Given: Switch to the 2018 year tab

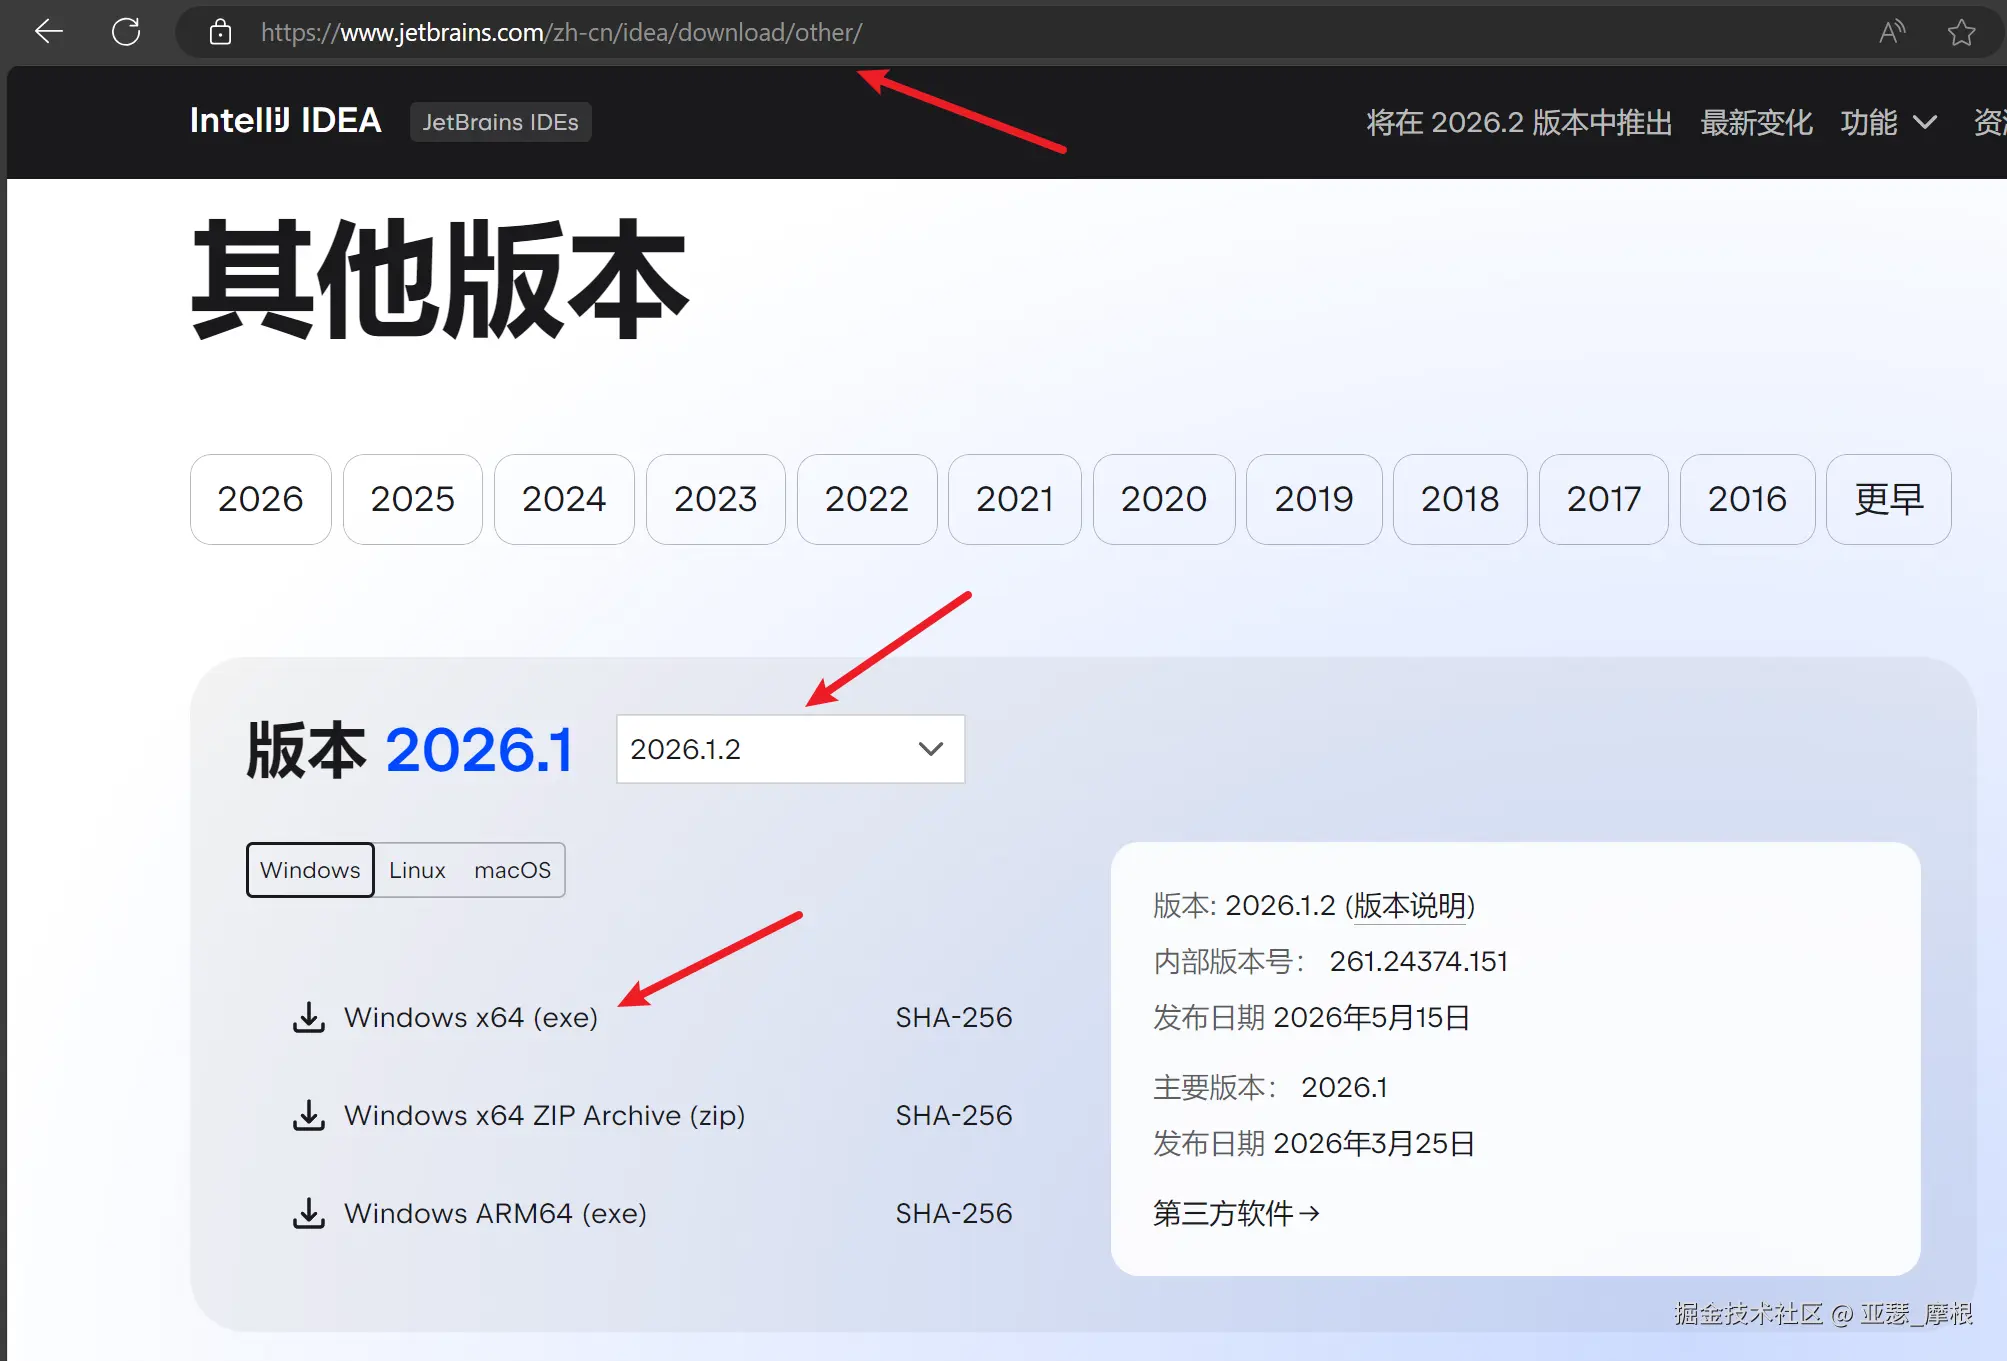Looking at the screenshot, I should click(1460, 499).
